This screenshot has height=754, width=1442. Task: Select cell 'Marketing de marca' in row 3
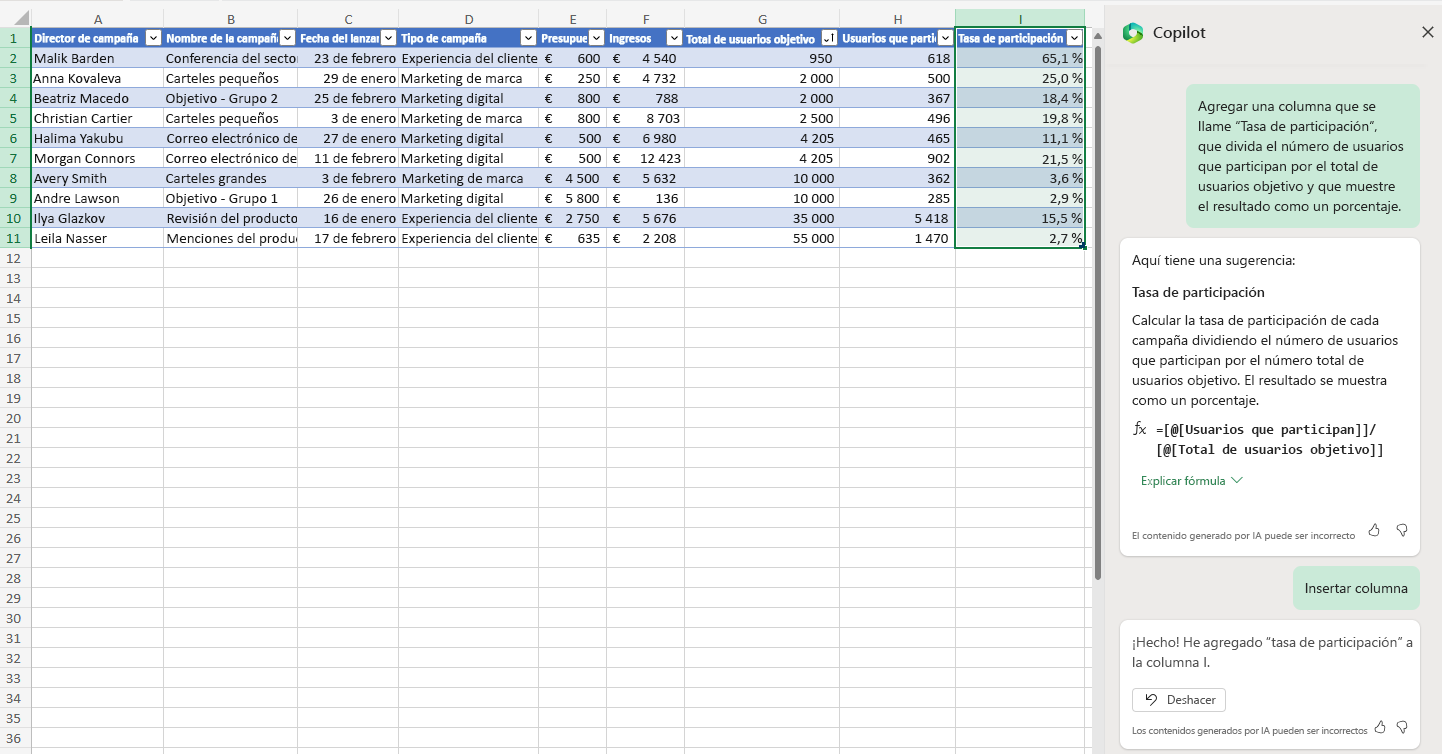tap(468, 78)
